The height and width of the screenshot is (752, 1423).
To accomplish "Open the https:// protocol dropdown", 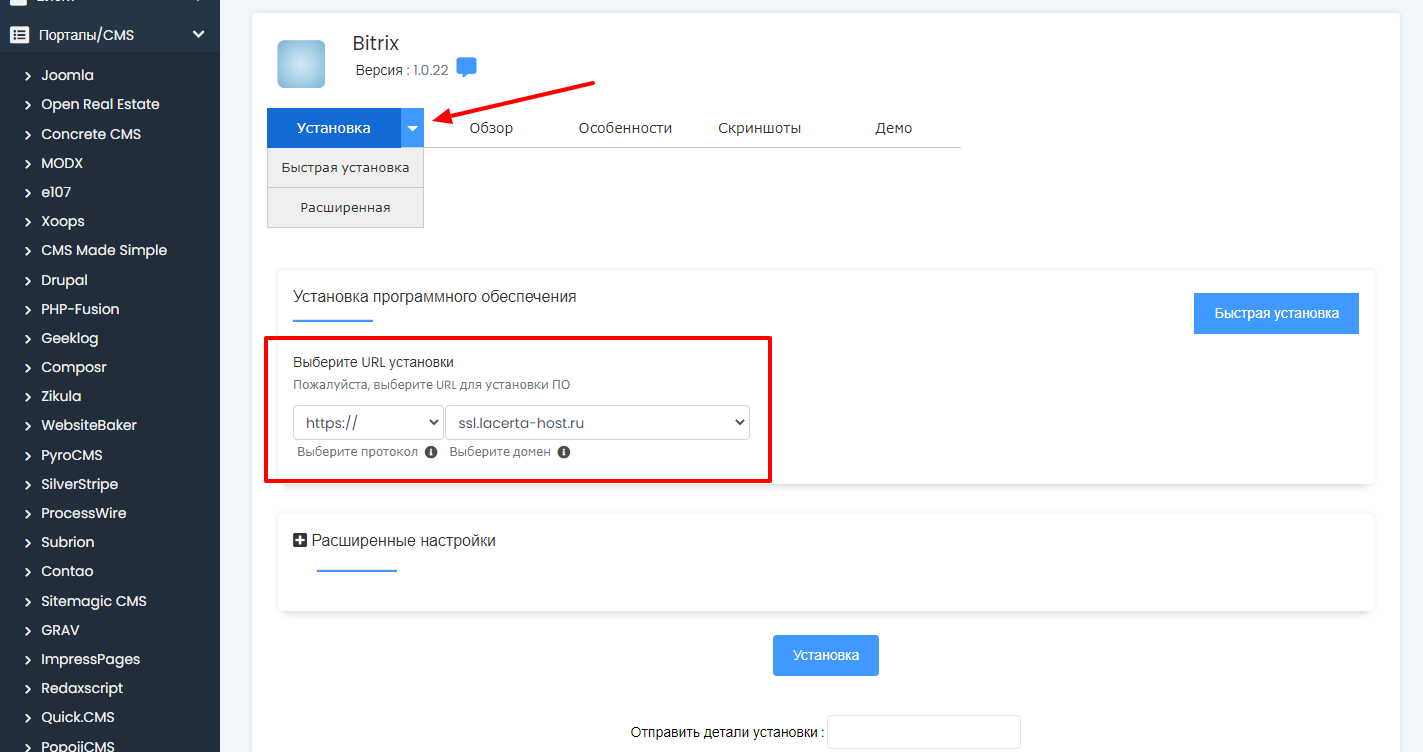I will 368,423.
